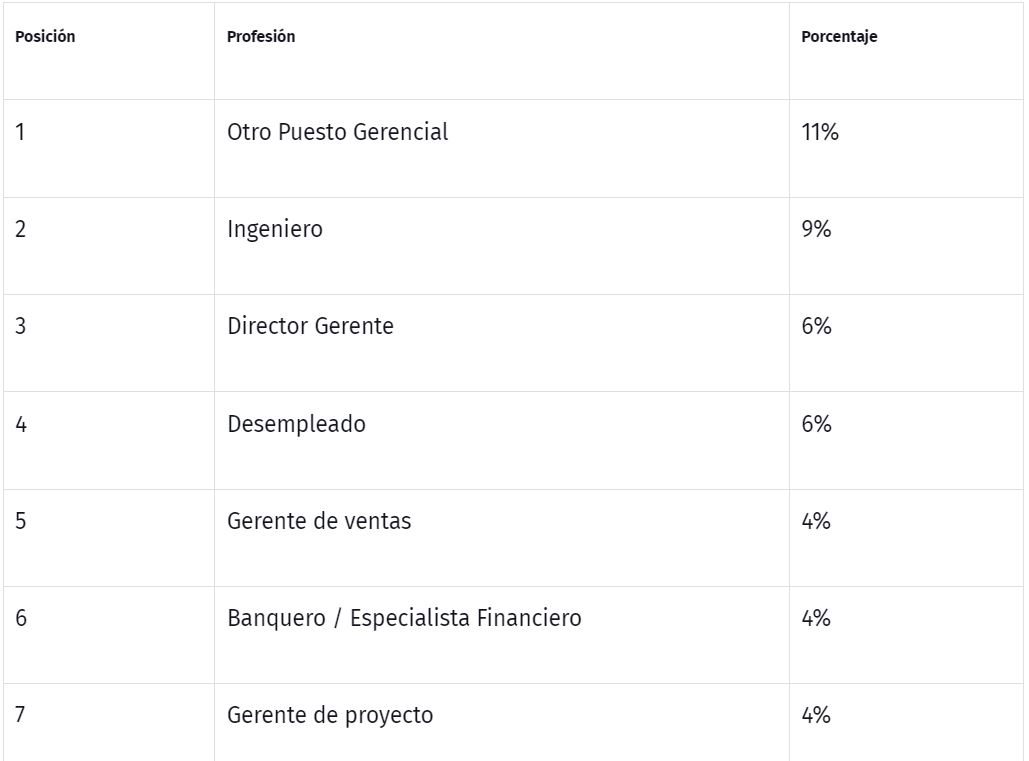The width and height of the screenshot is (1029, 761).
Task: Click position number 7 cell
Action: click(x=21, y=715)
